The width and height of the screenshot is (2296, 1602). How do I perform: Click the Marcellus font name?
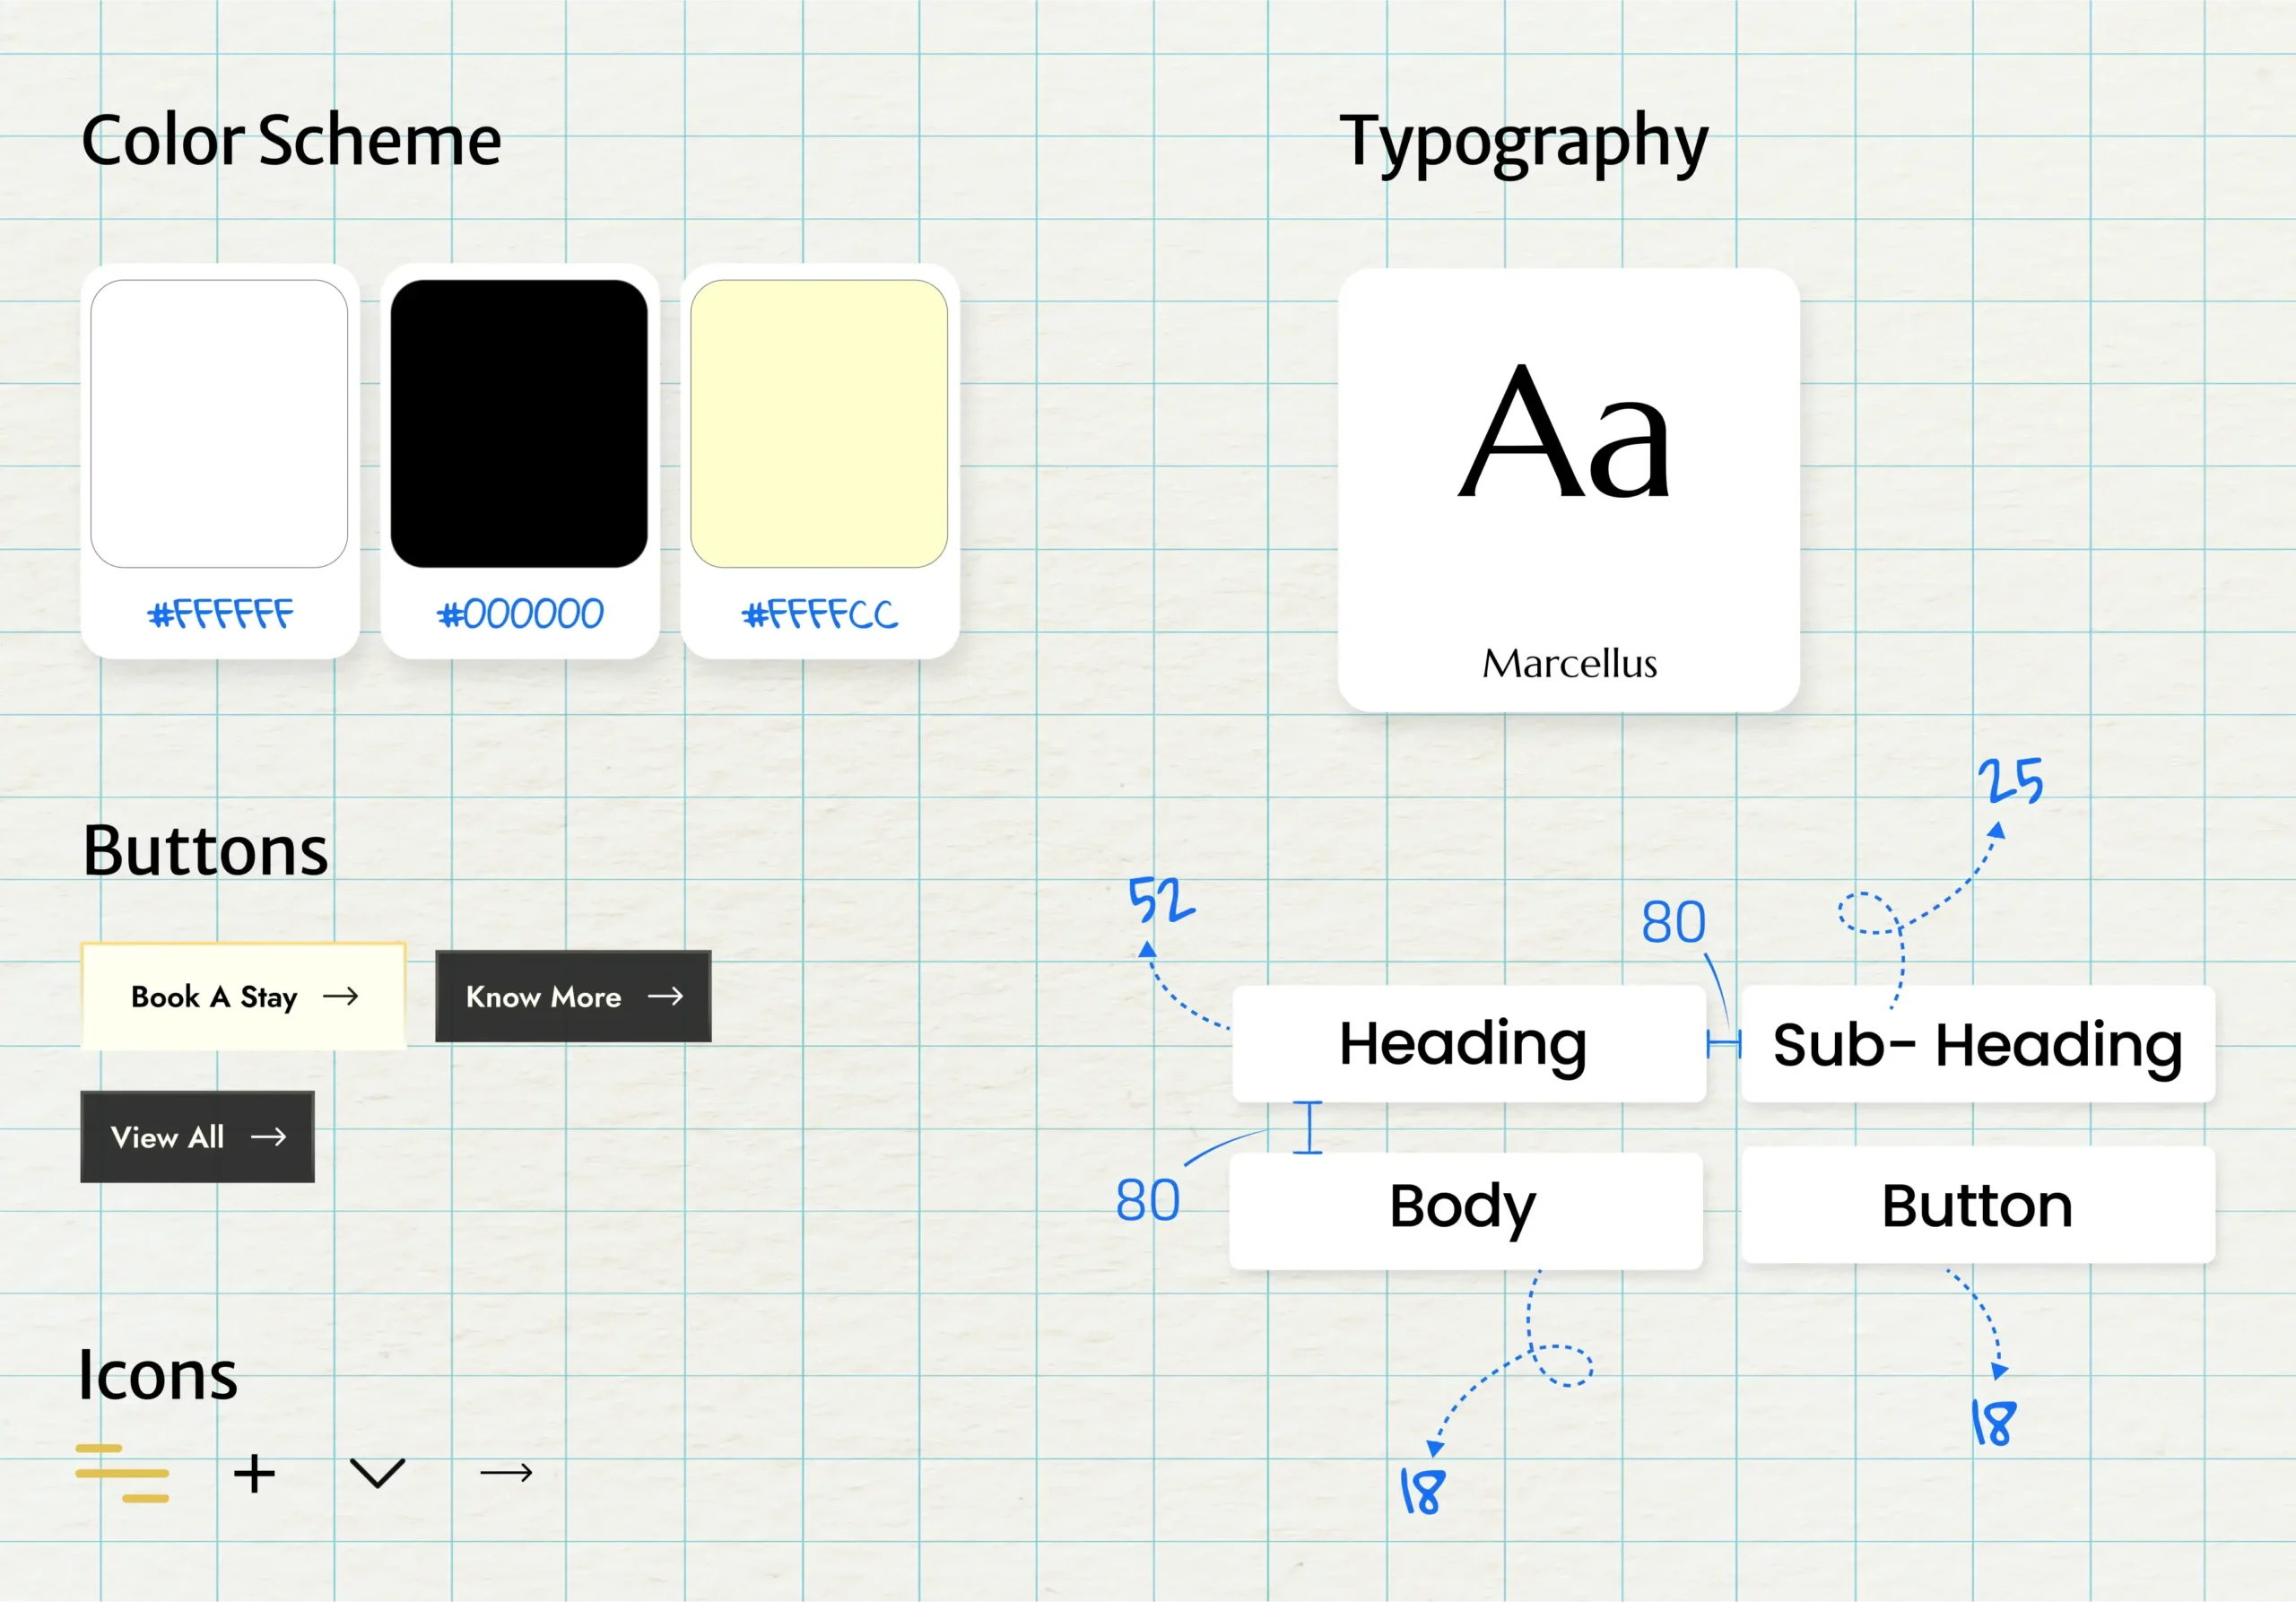(x=1570, y=663)
